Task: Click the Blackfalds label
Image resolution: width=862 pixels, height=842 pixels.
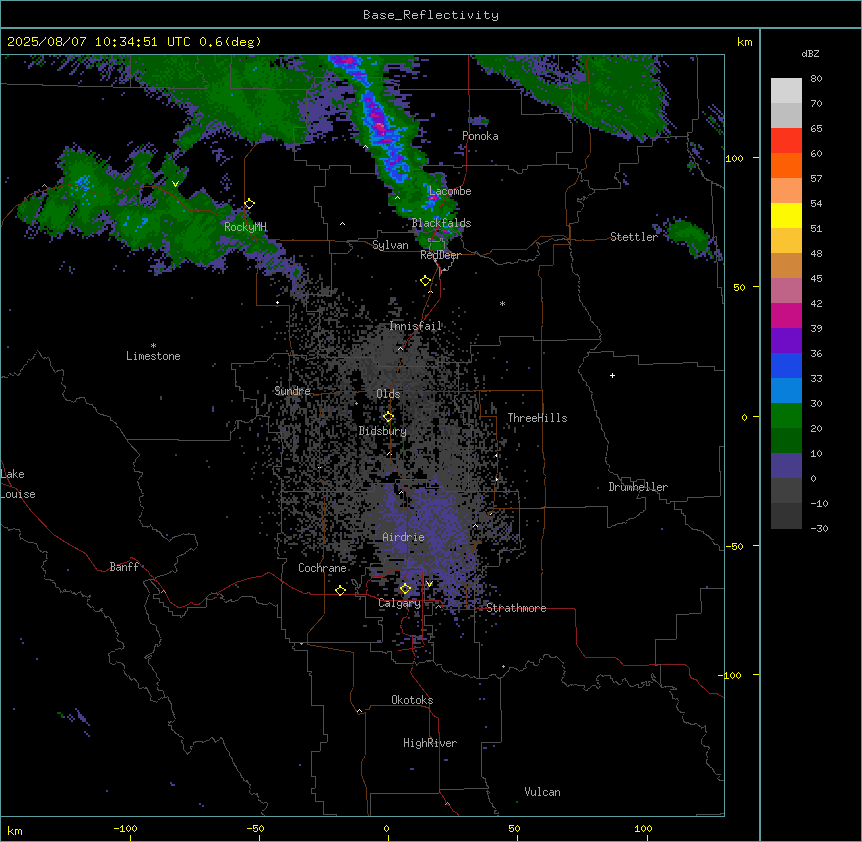Action: pyautogui.click(x=441, y=223)
